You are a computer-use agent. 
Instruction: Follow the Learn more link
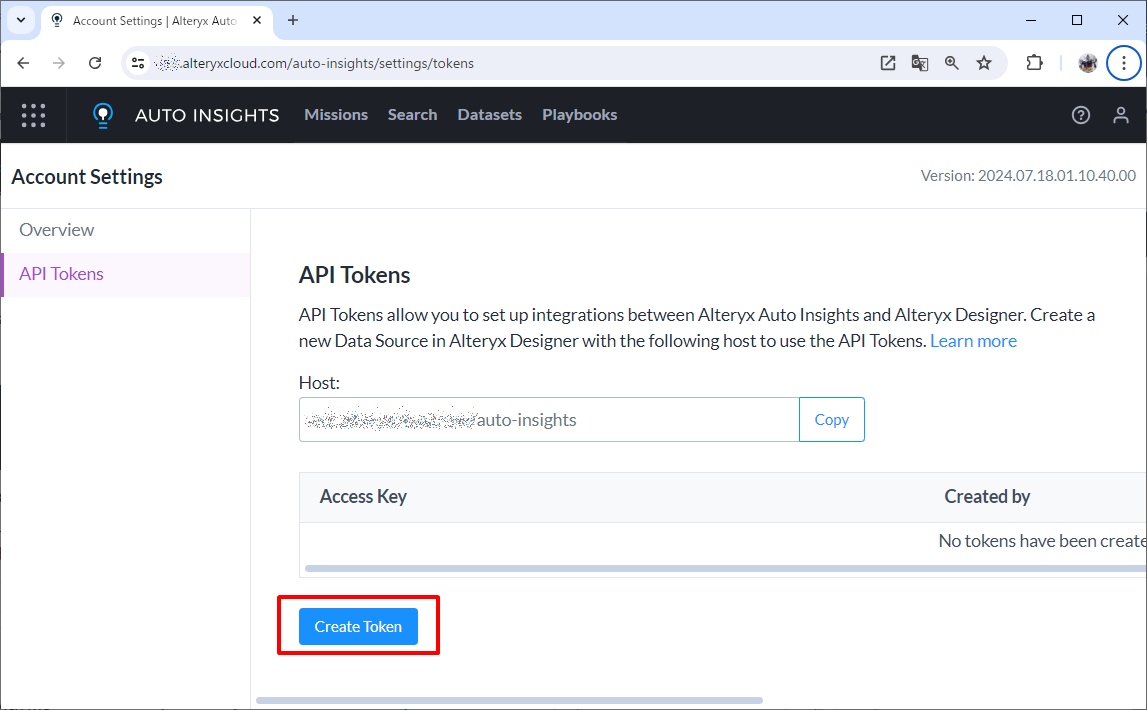973,341
